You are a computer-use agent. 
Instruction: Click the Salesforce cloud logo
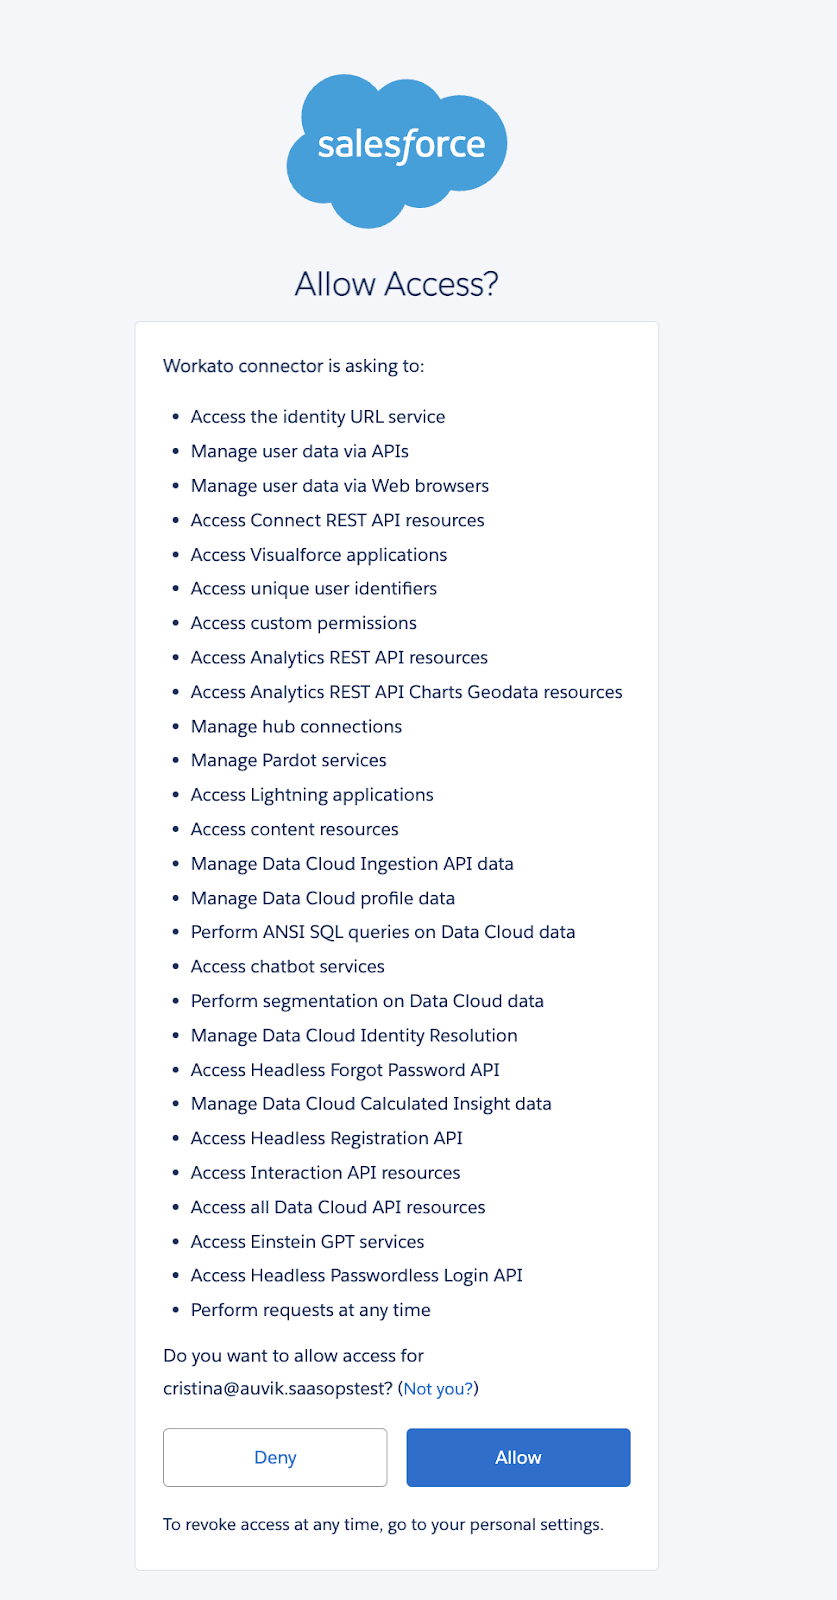397,151
